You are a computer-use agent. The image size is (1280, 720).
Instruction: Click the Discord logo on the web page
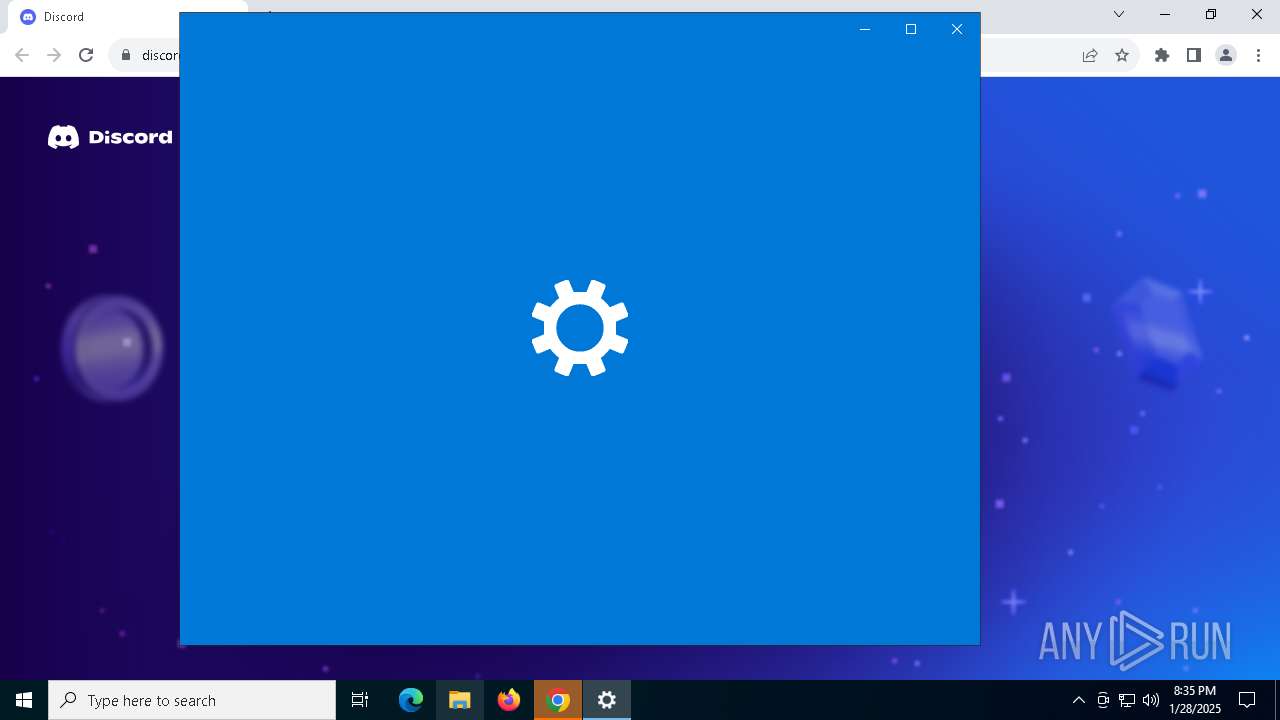110,137
